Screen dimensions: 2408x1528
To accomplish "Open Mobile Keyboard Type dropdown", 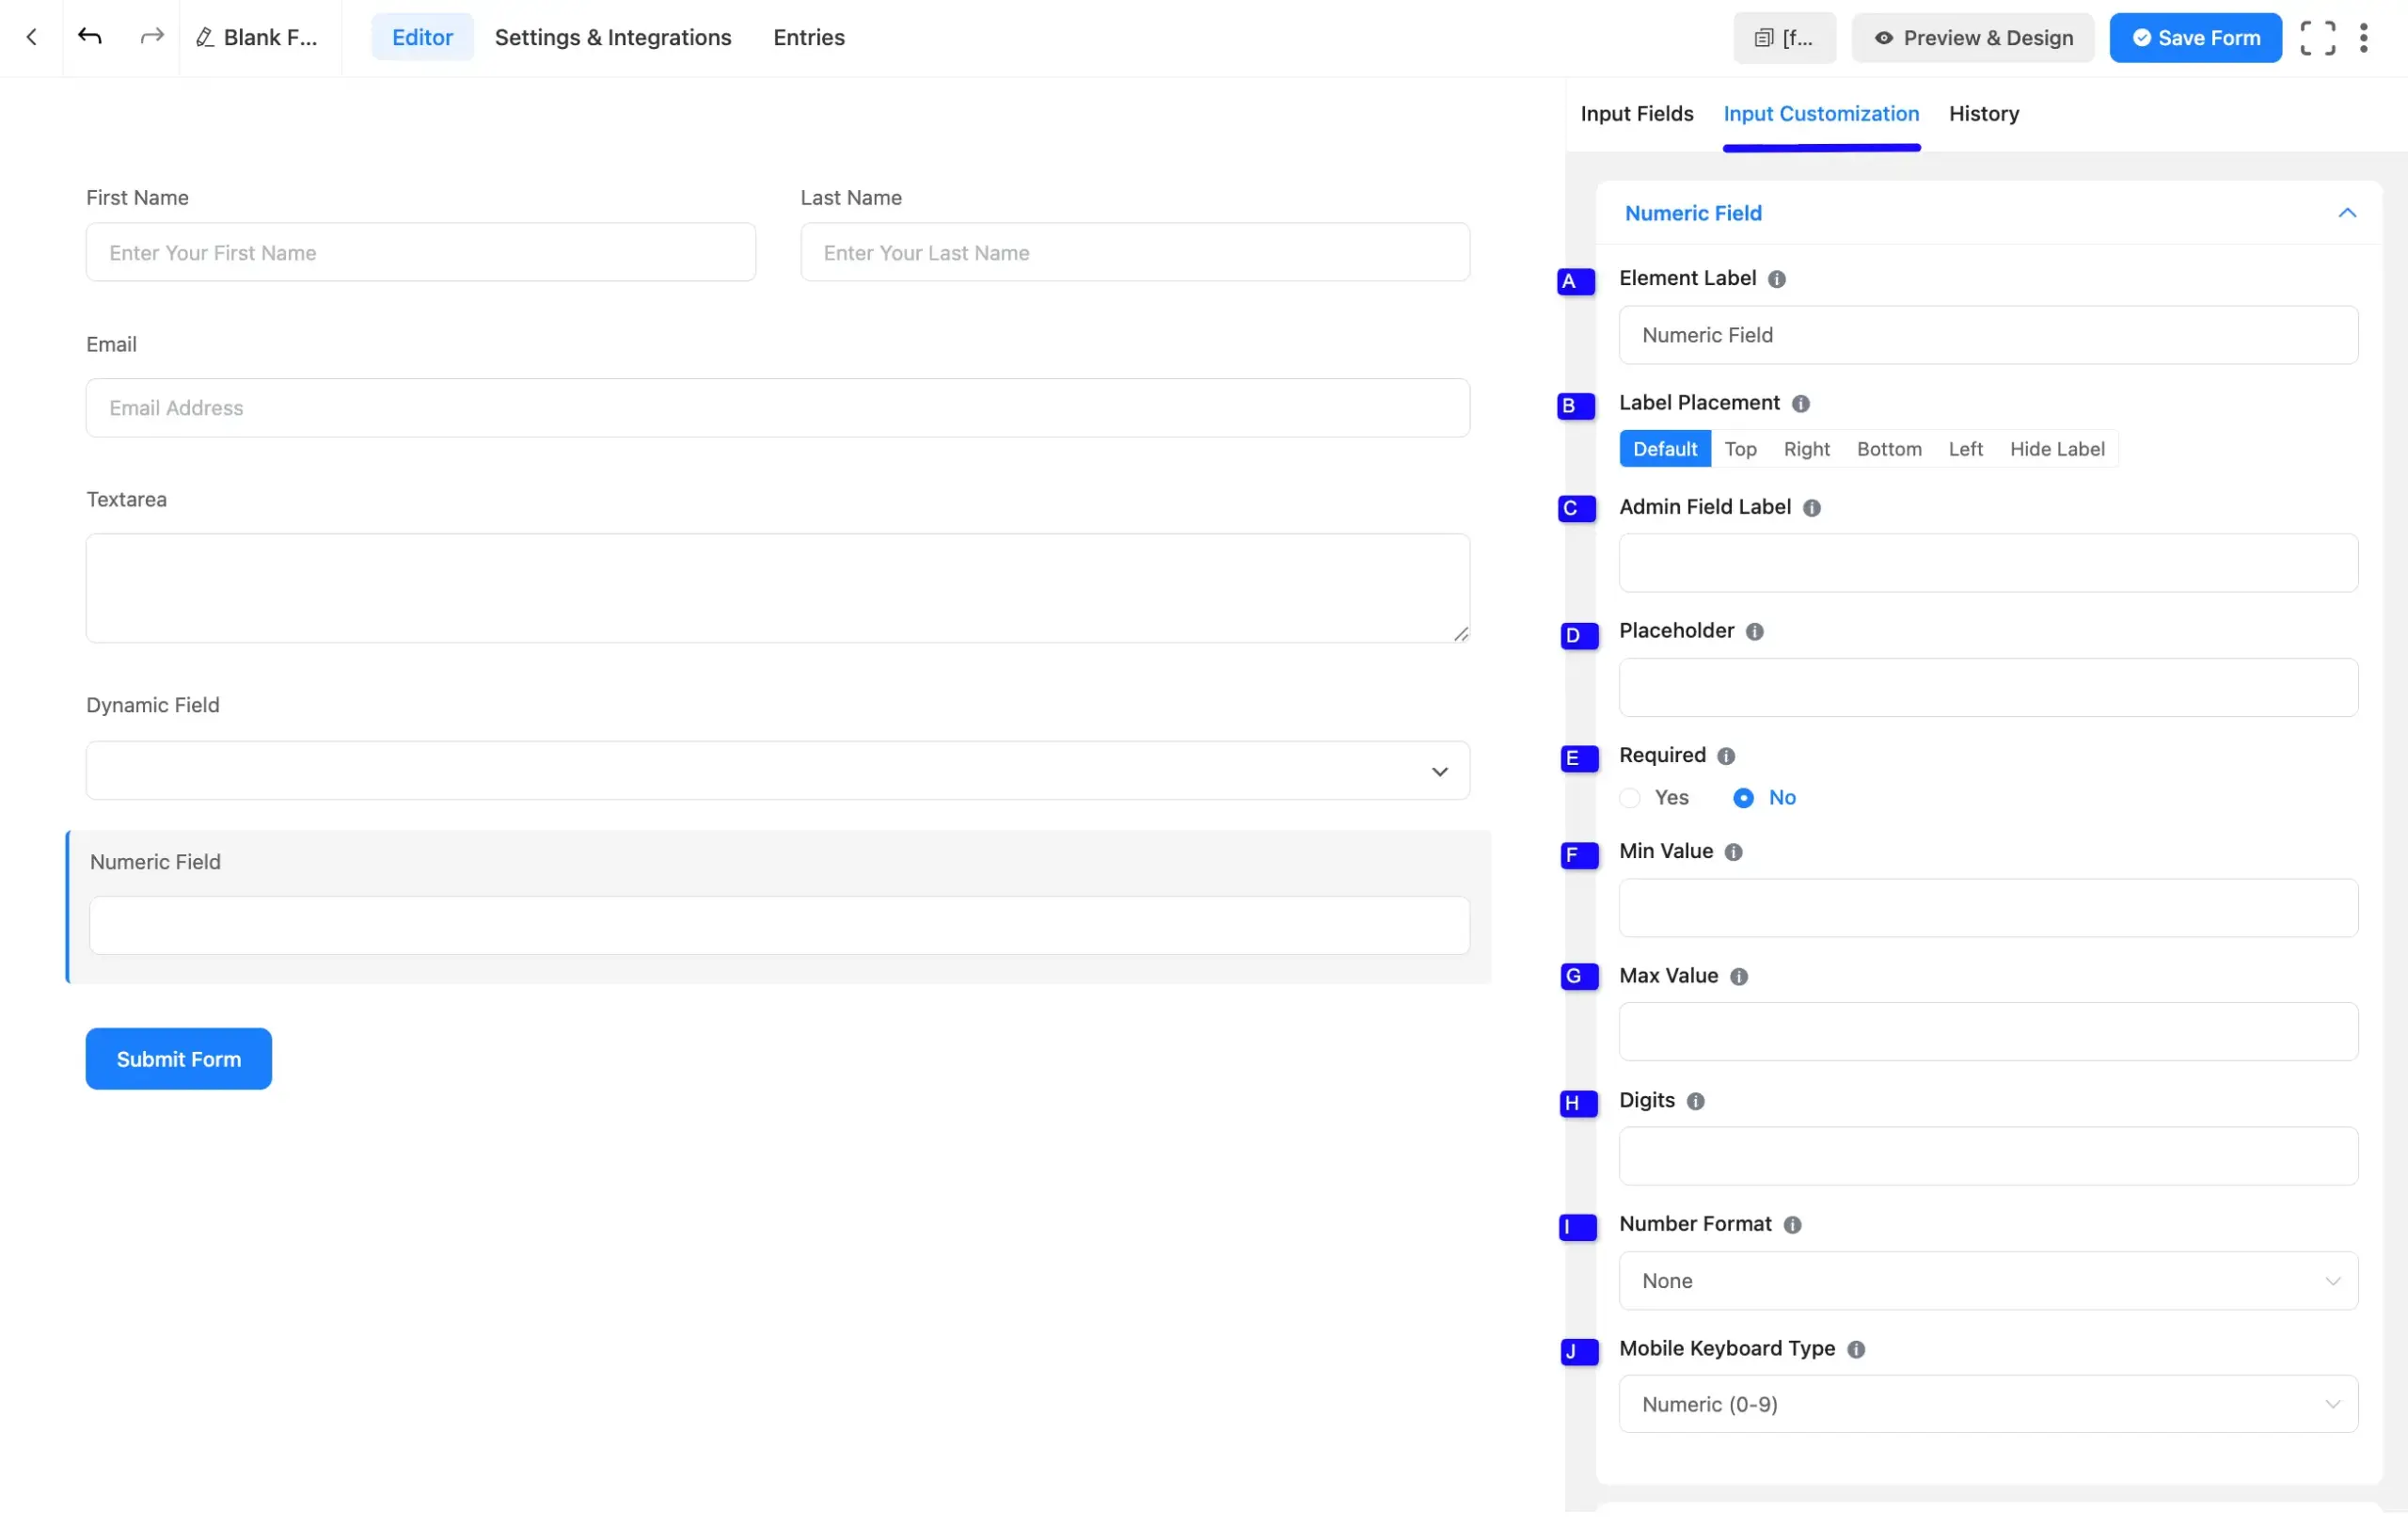I will pyautogui.click(x=1987, y=1404).
